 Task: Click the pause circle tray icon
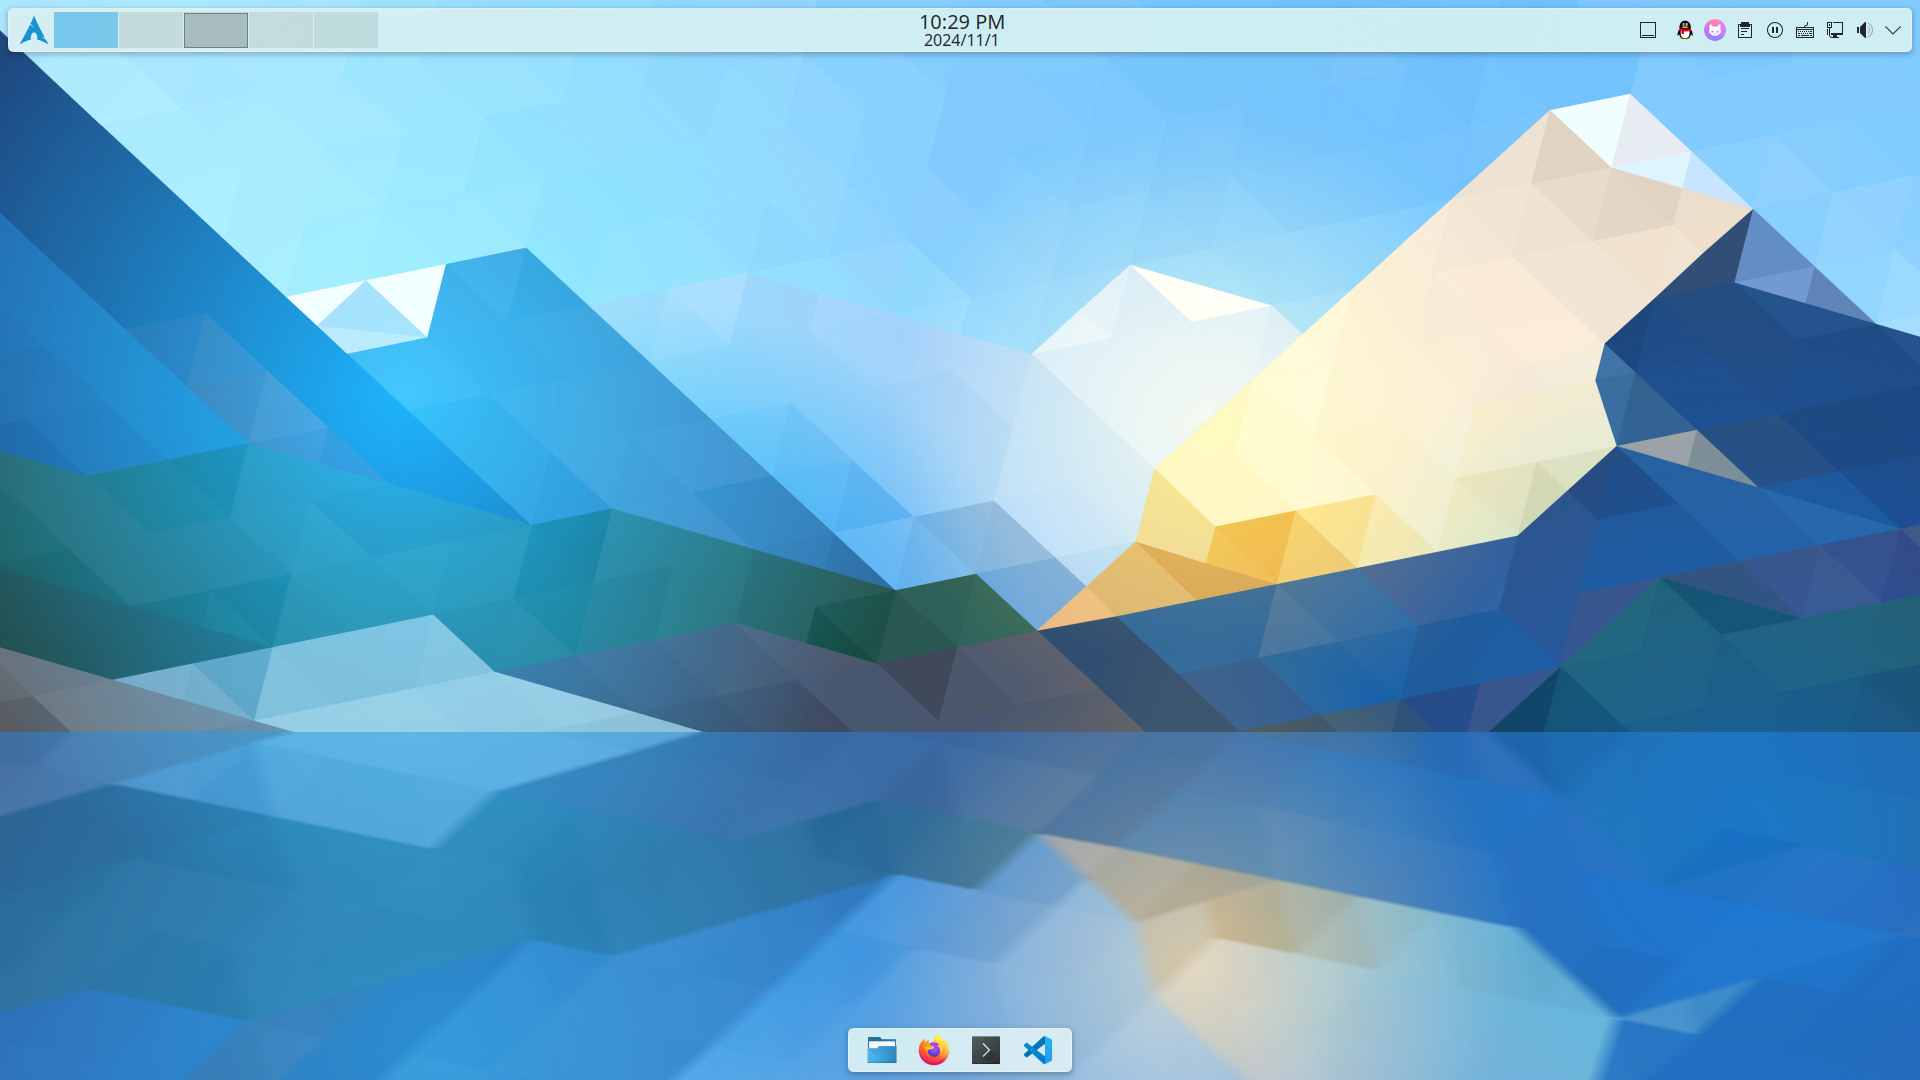click(1775, 30)
